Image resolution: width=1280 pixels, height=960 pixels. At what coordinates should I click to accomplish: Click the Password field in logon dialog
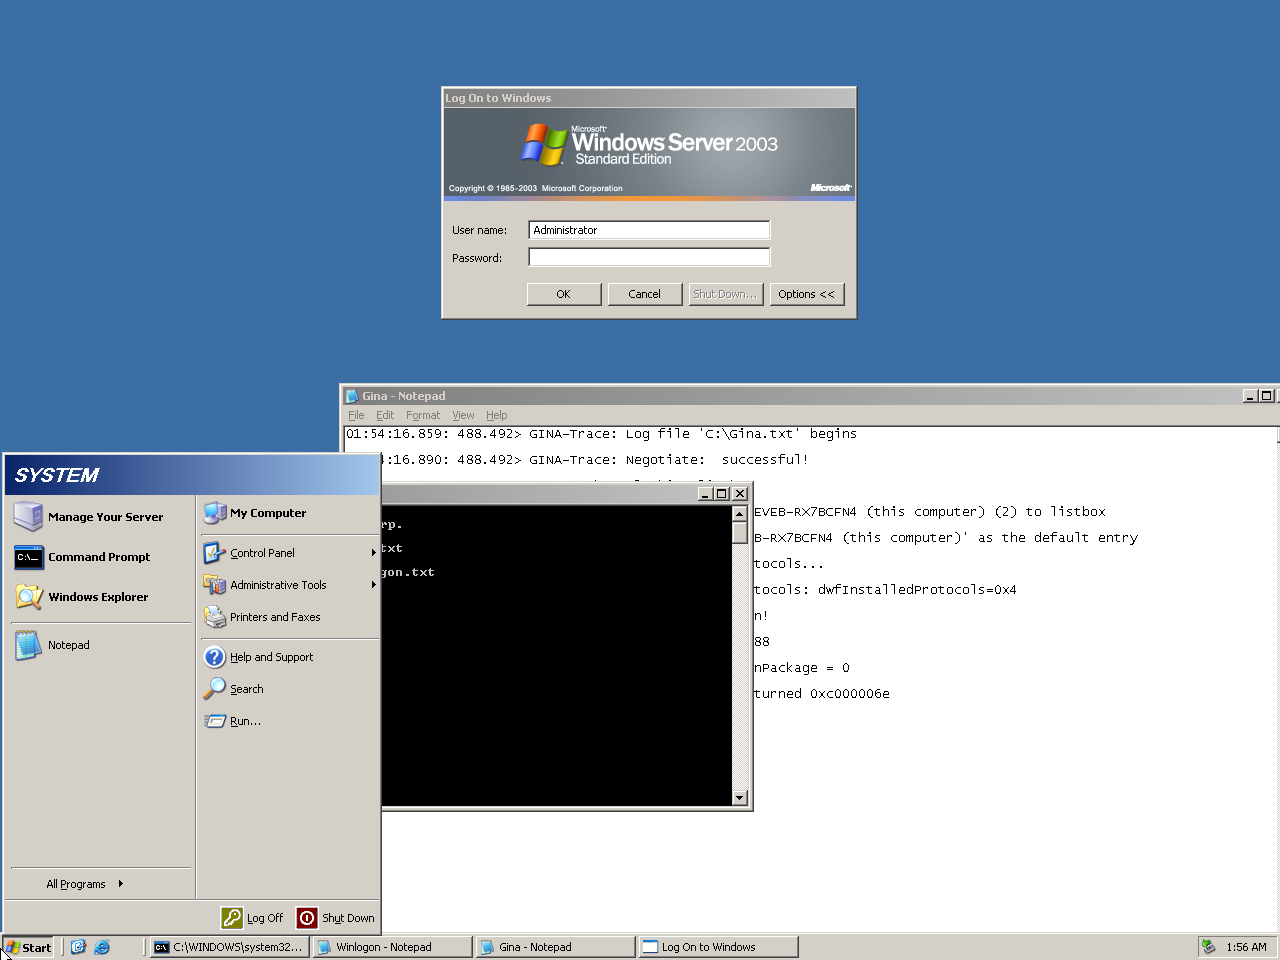(x=649, y=257)
